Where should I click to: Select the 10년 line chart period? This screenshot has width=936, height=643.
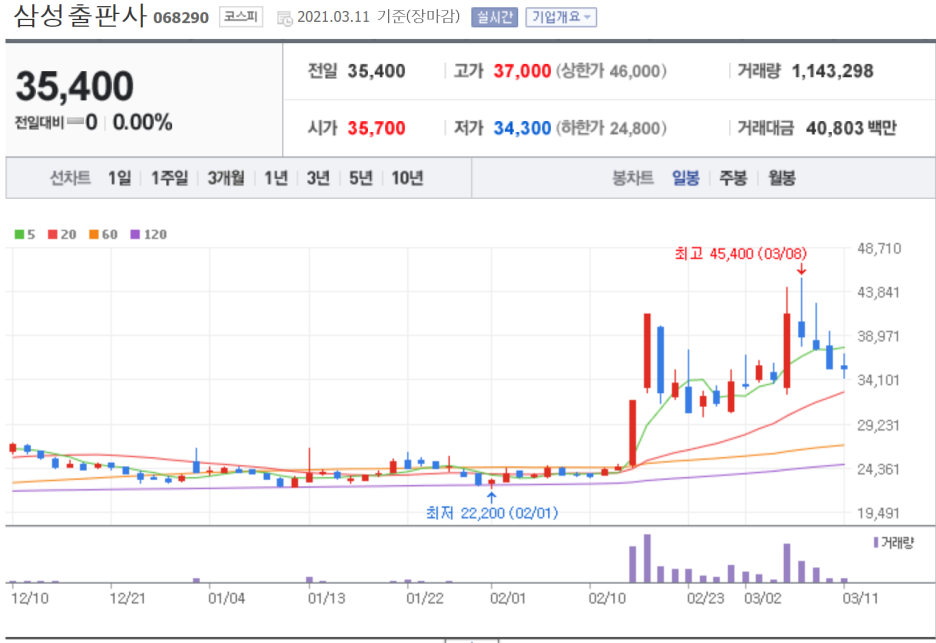407,178
